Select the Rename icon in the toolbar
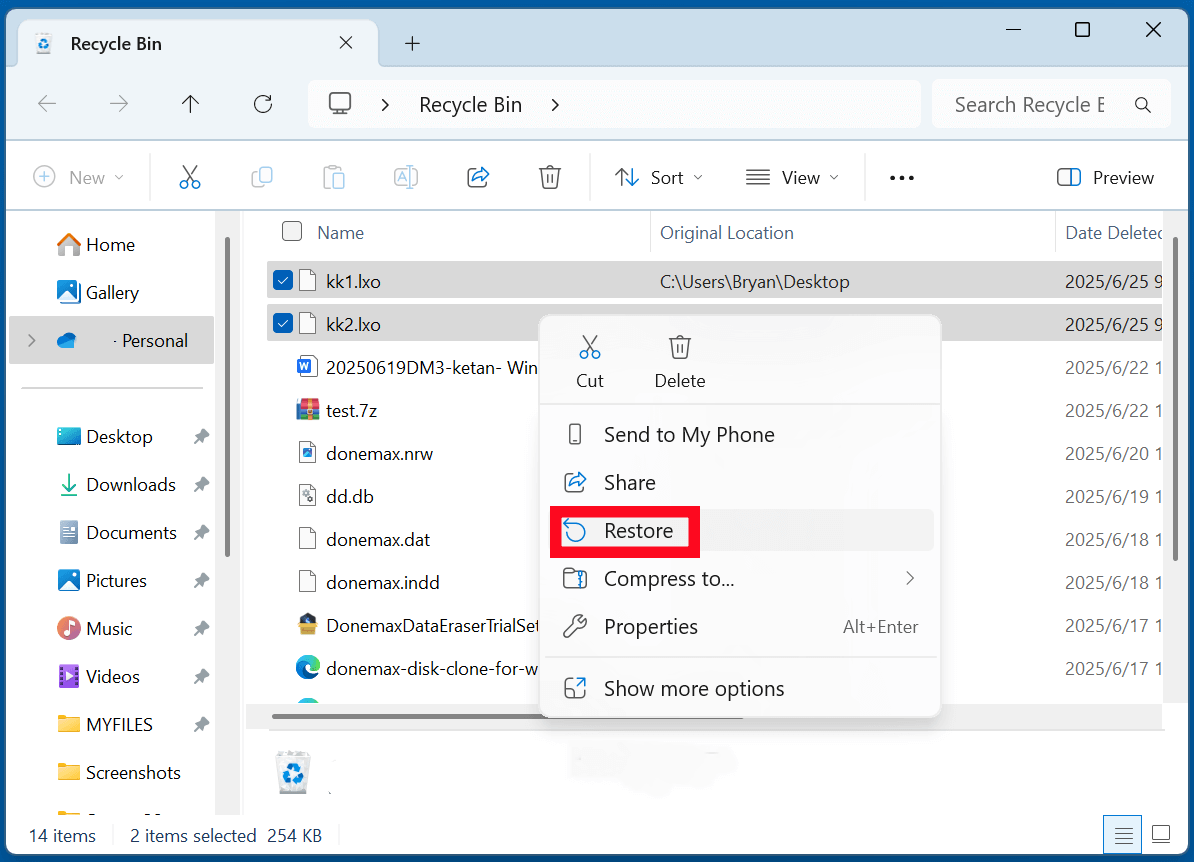1194x862 pixels. 406,177
